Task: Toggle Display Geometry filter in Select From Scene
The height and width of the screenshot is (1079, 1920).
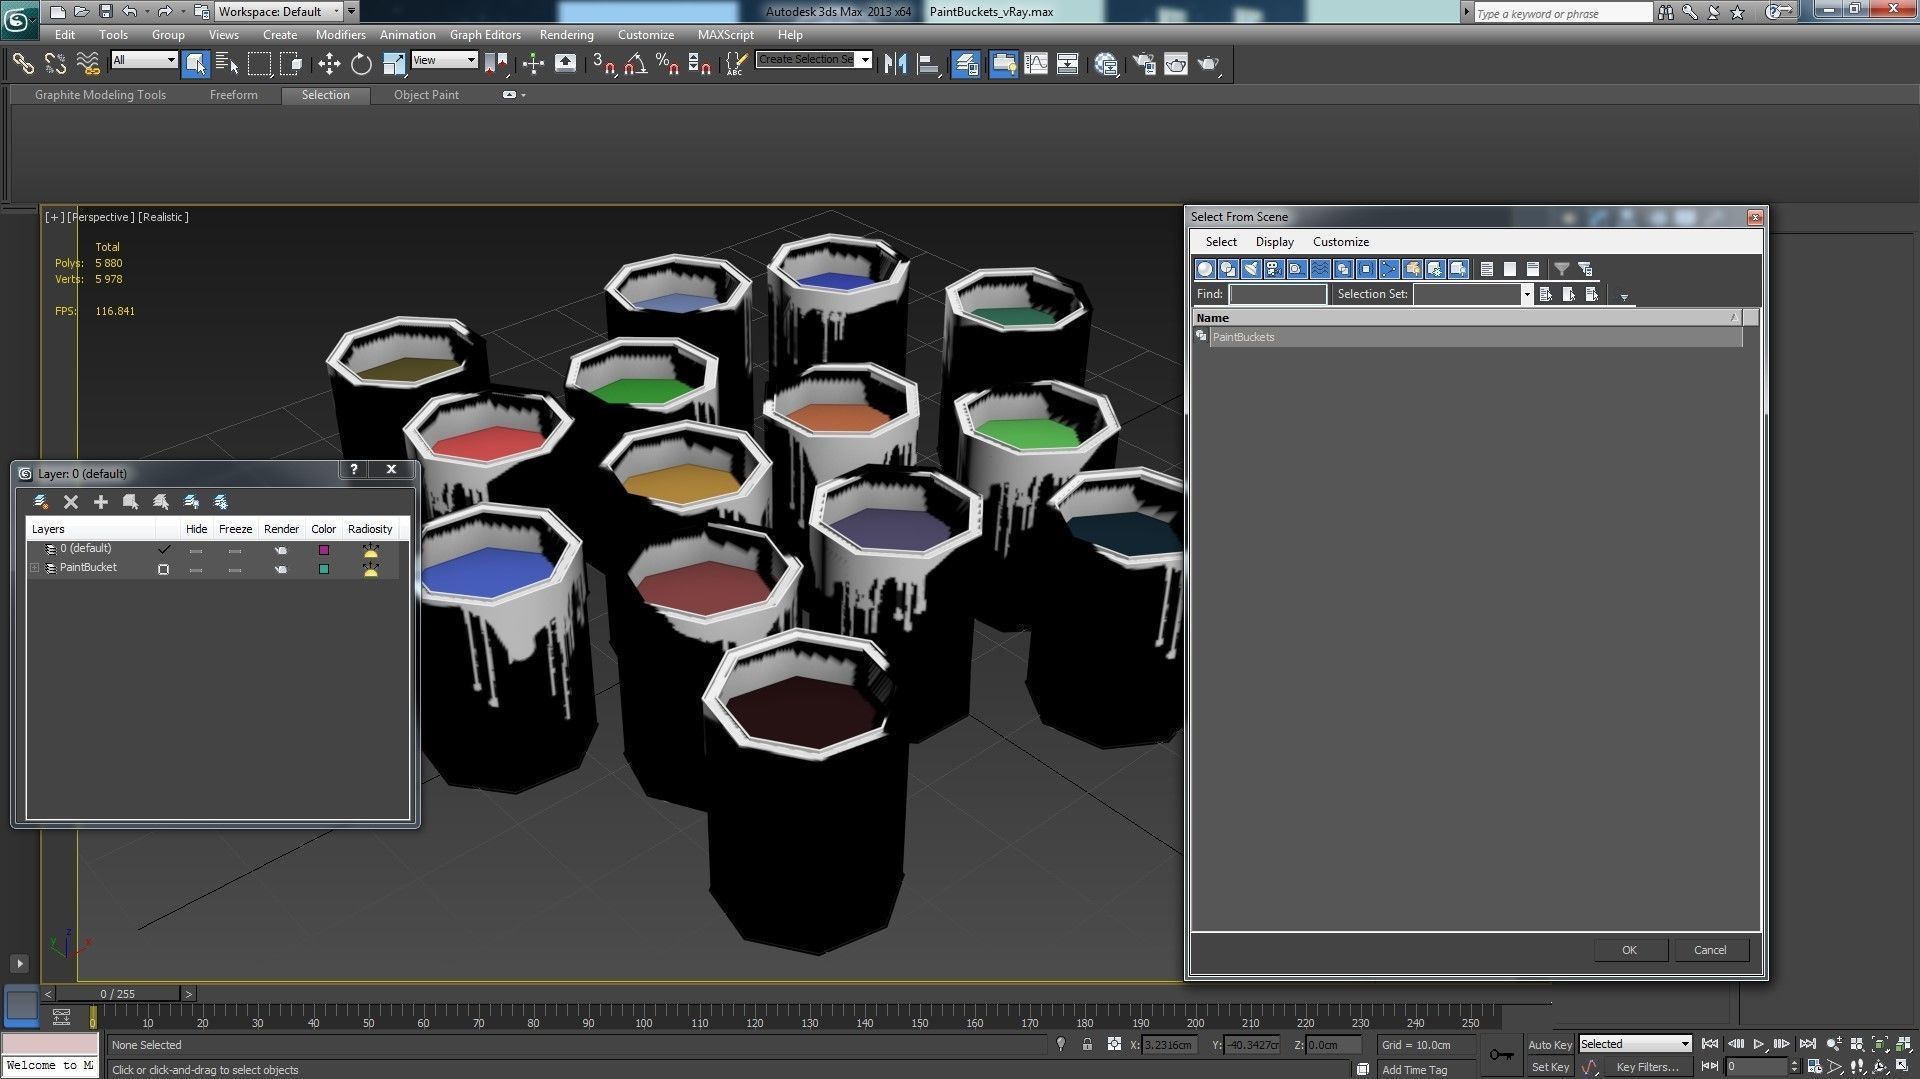Action: coord(1205,269)
